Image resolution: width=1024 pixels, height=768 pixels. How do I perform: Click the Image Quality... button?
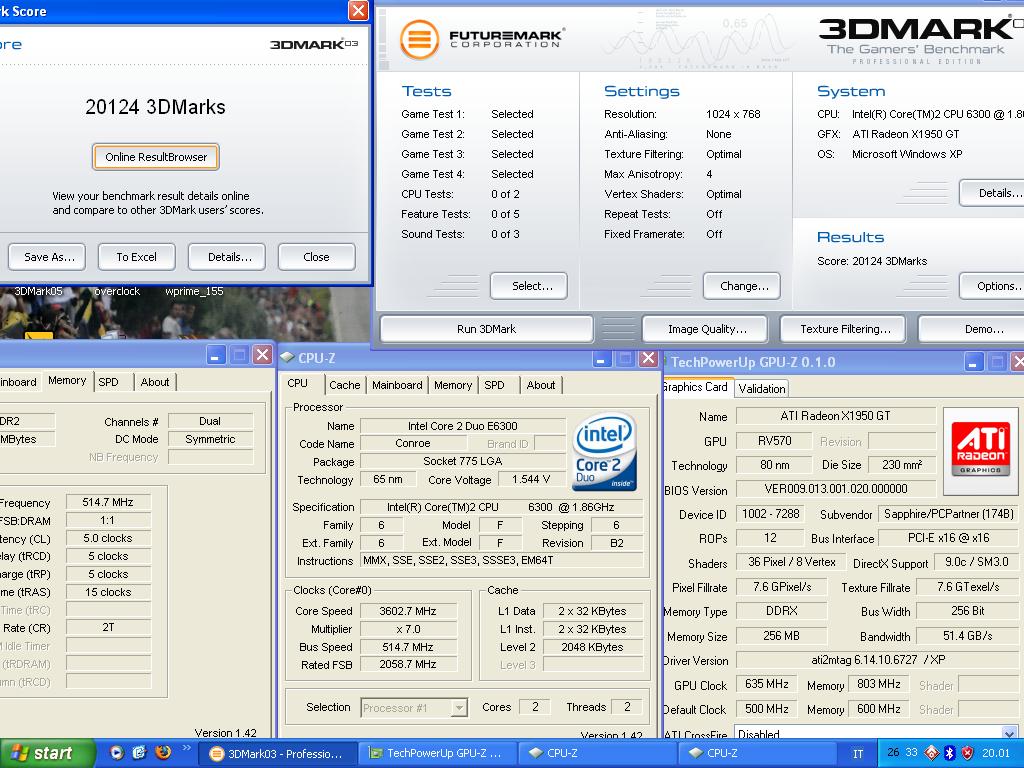pos(707,329)
